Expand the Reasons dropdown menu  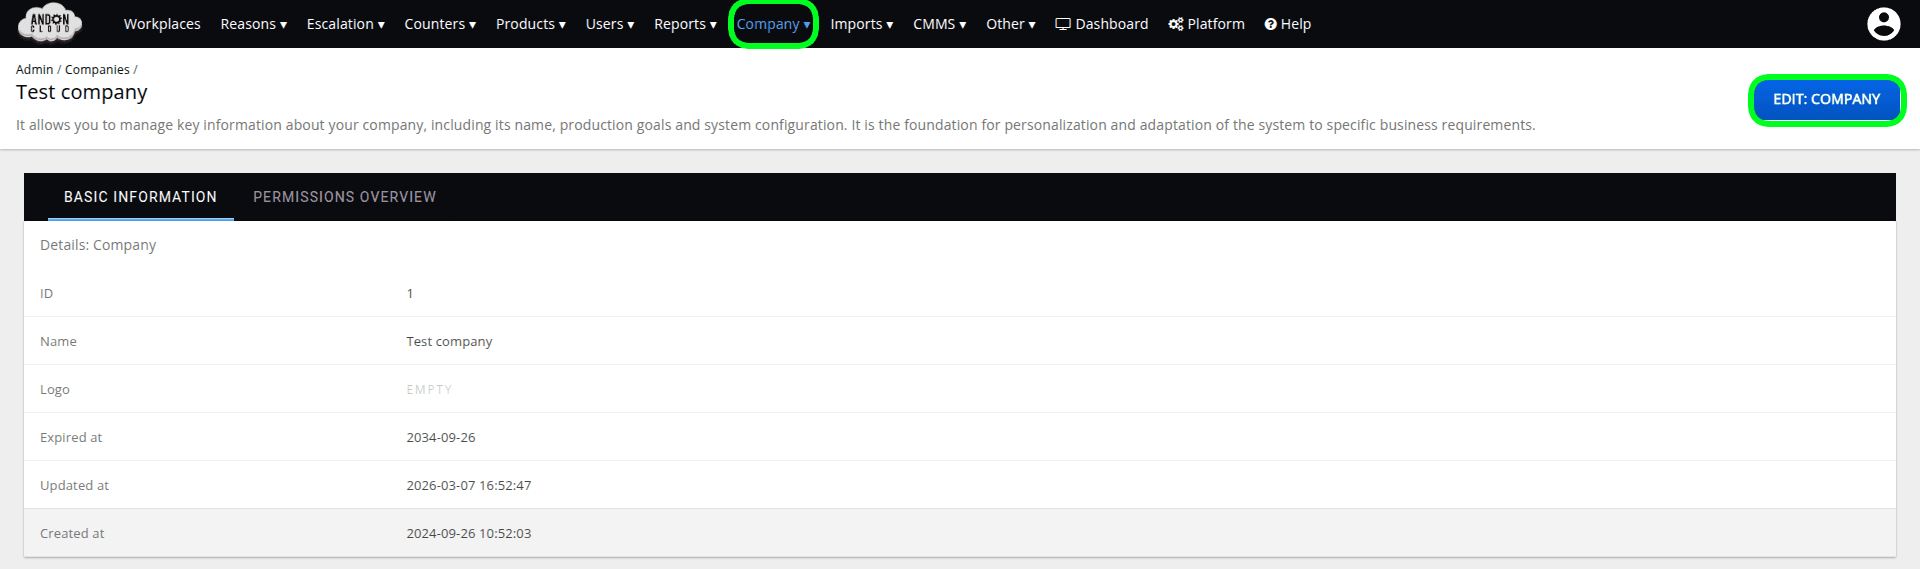click(253, 24)
